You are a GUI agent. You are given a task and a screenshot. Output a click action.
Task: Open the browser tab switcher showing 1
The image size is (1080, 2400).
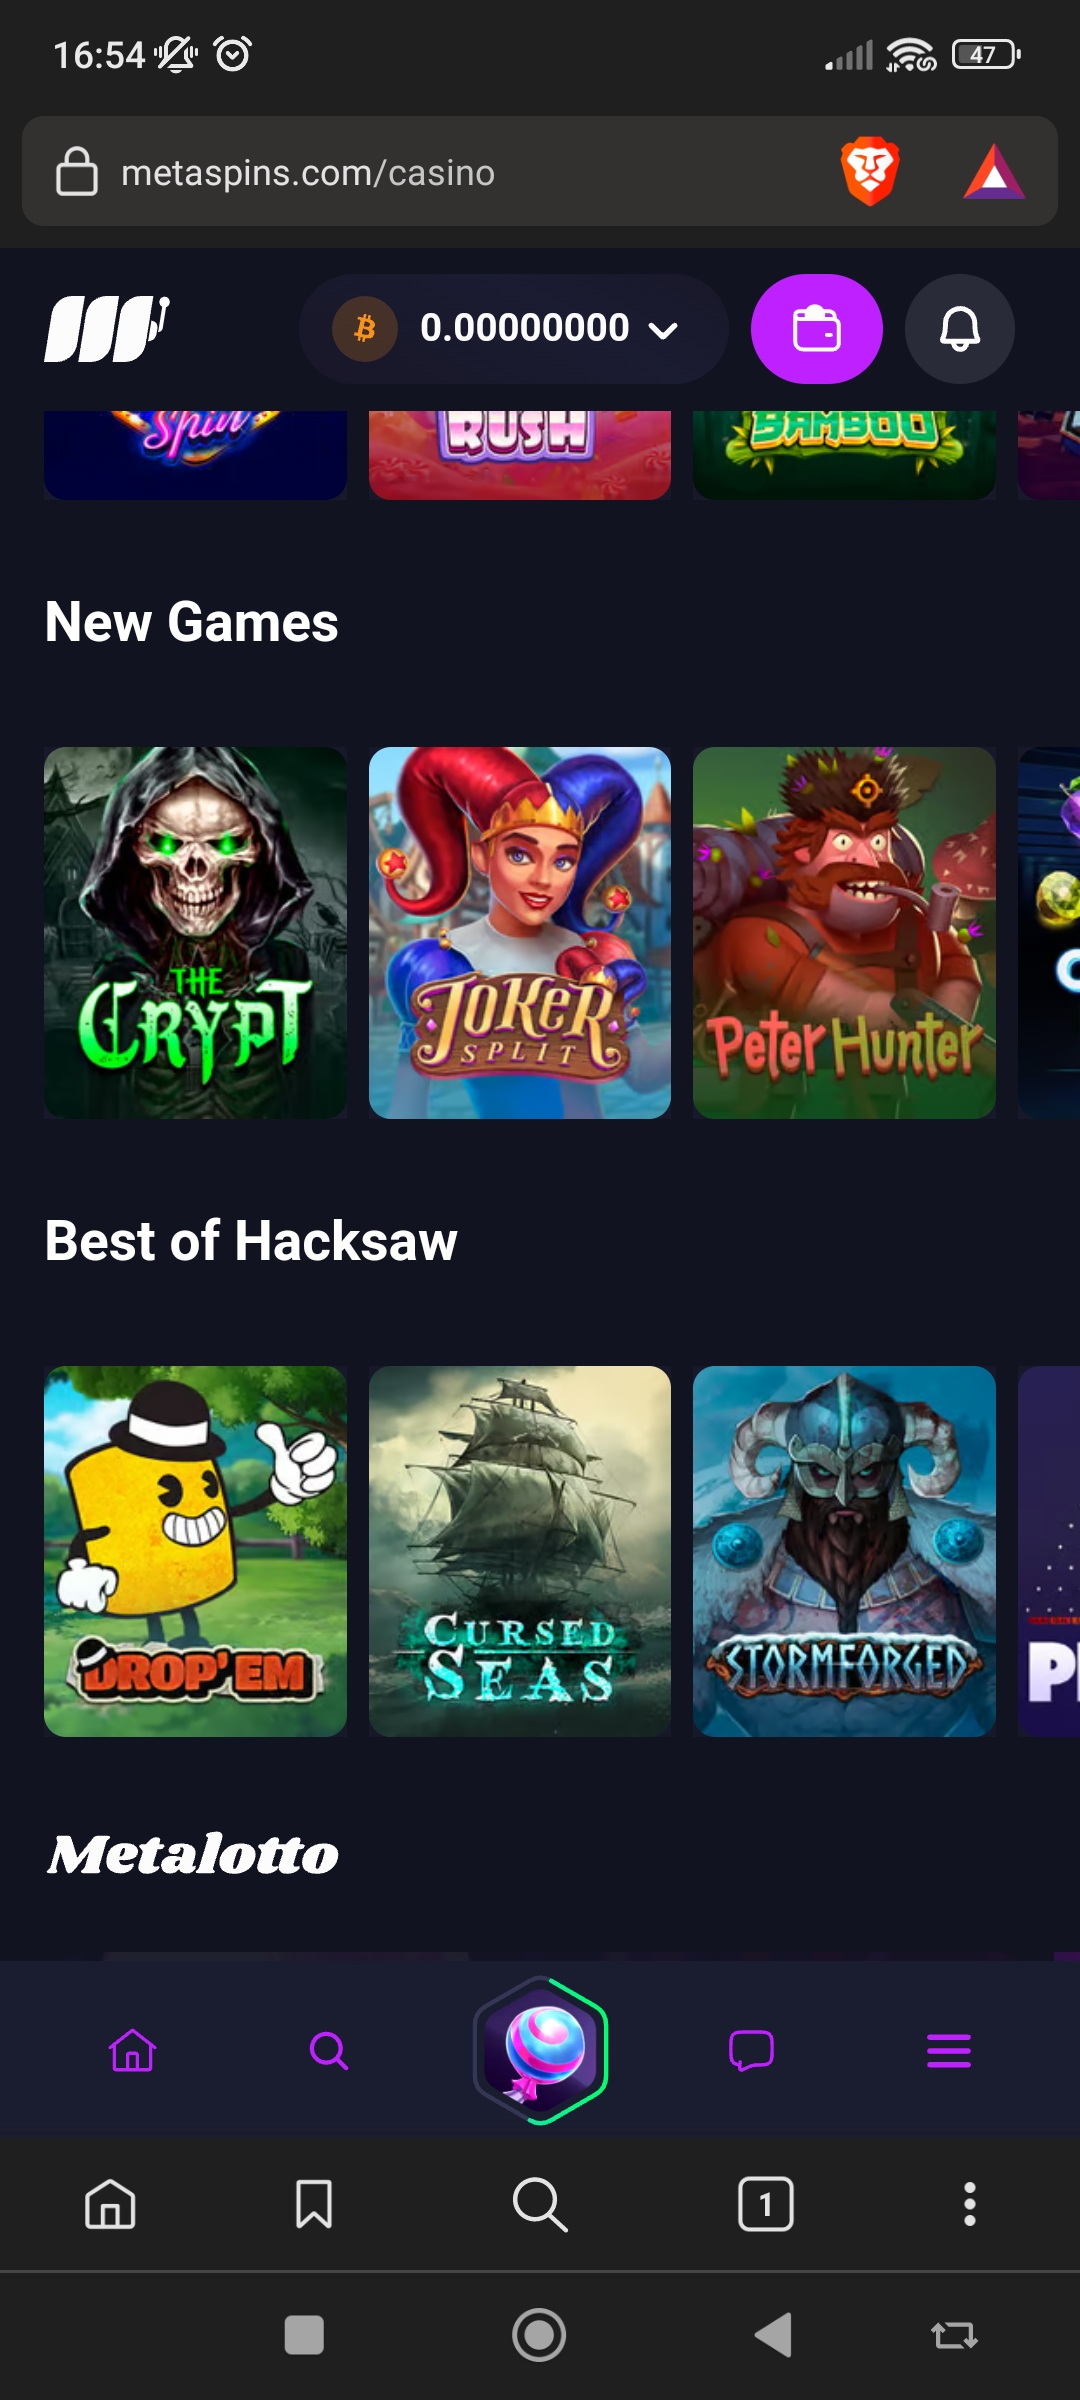pyautogui.click(x=766, y=2204)
